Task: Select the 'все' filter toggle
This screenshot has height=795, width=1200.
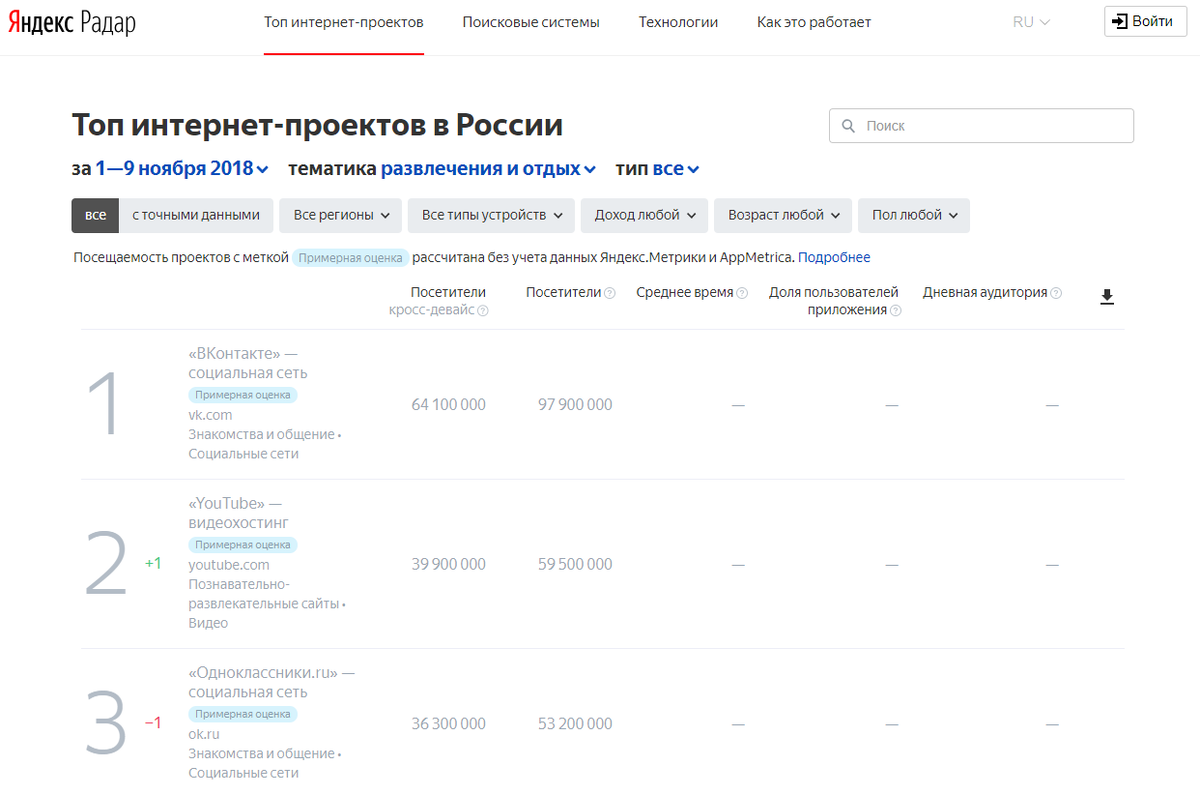Action: coord(95,215)
